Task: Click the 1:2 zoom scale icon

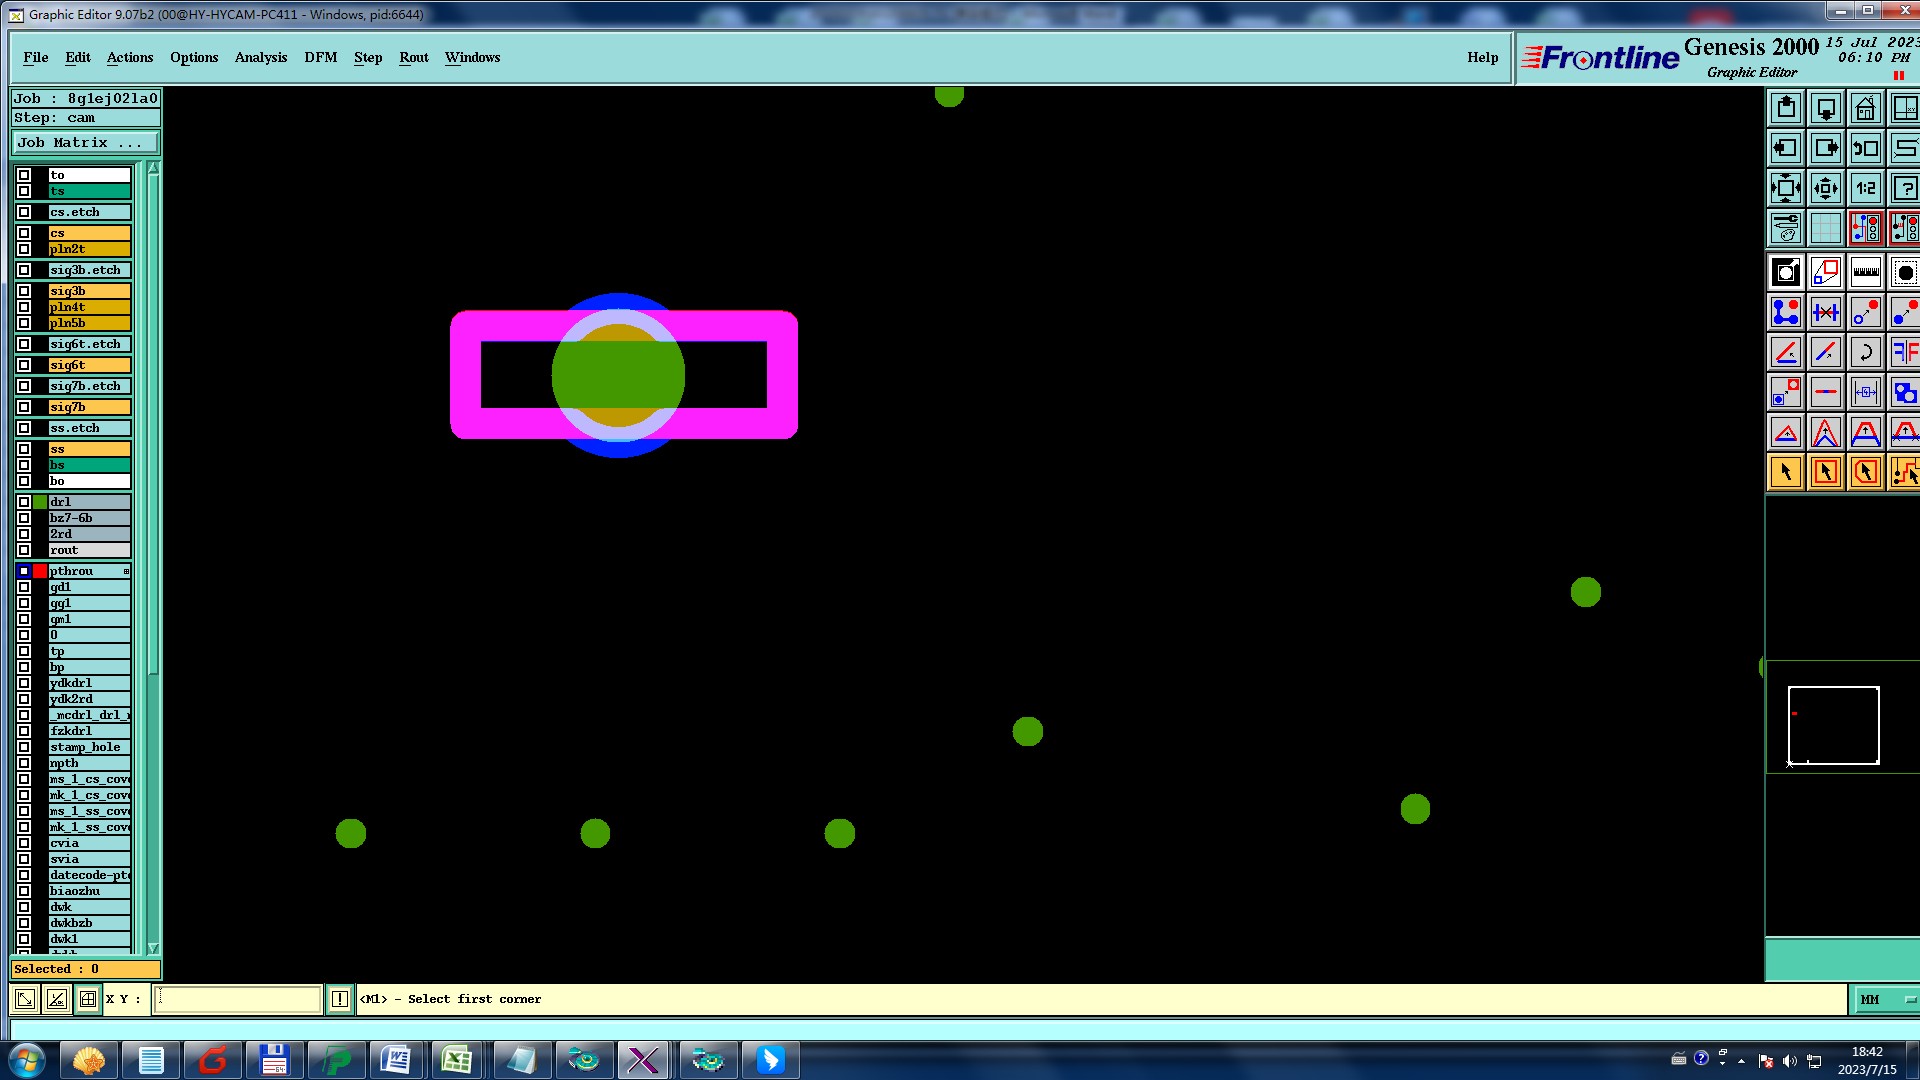Action: point(1865,188)
